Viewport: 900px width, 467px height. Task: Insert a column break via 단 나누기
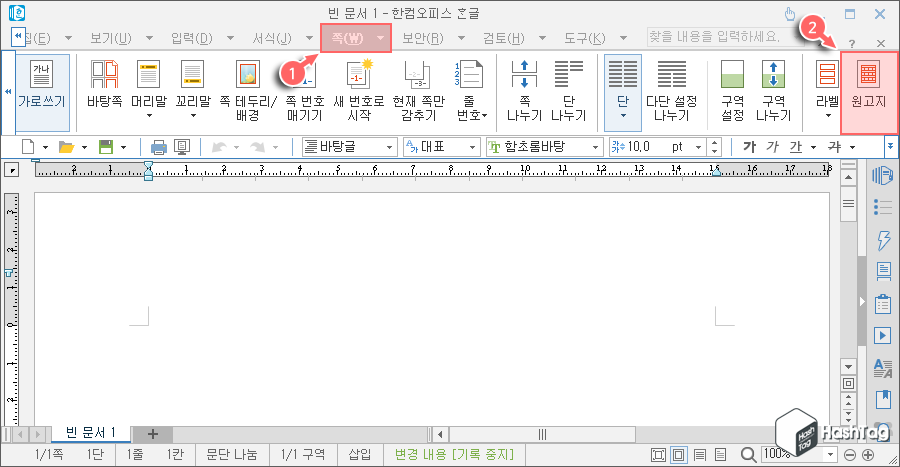[x=568, y=90]
